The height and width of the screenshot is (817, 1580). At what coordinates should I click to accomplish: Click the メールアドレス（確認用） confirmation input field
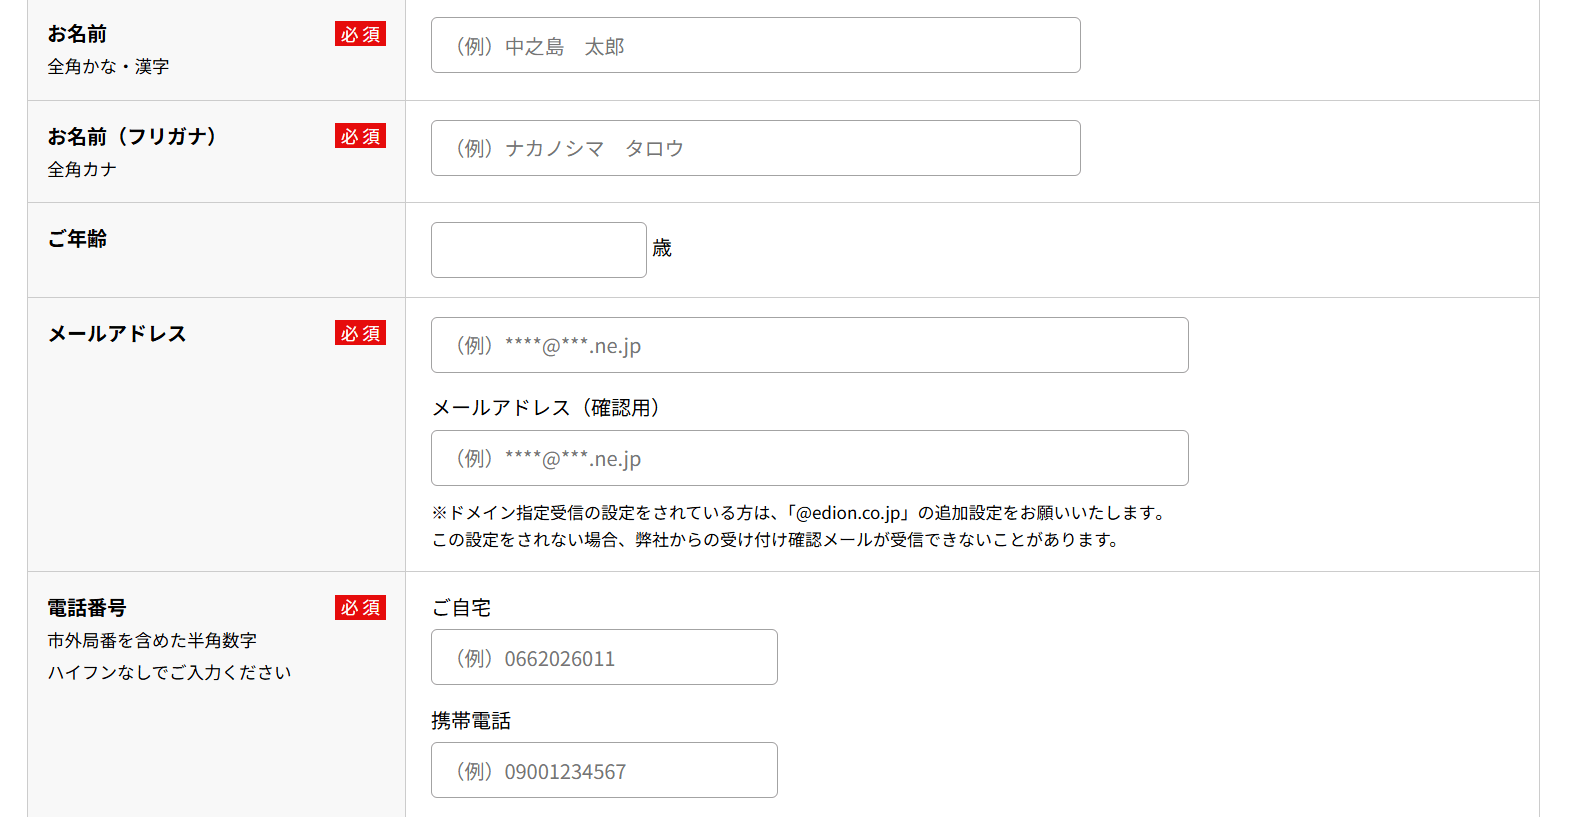[809, 458]
